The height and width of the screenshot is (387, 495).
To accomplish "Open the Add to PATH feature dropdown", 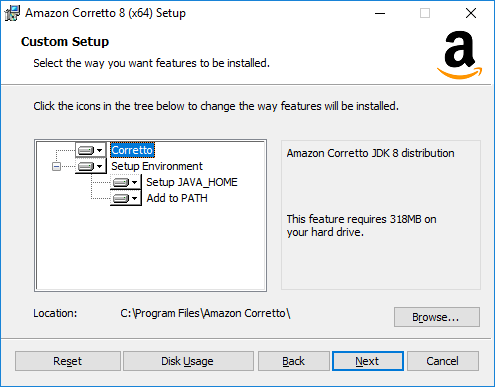I will (x=126, y=198).
